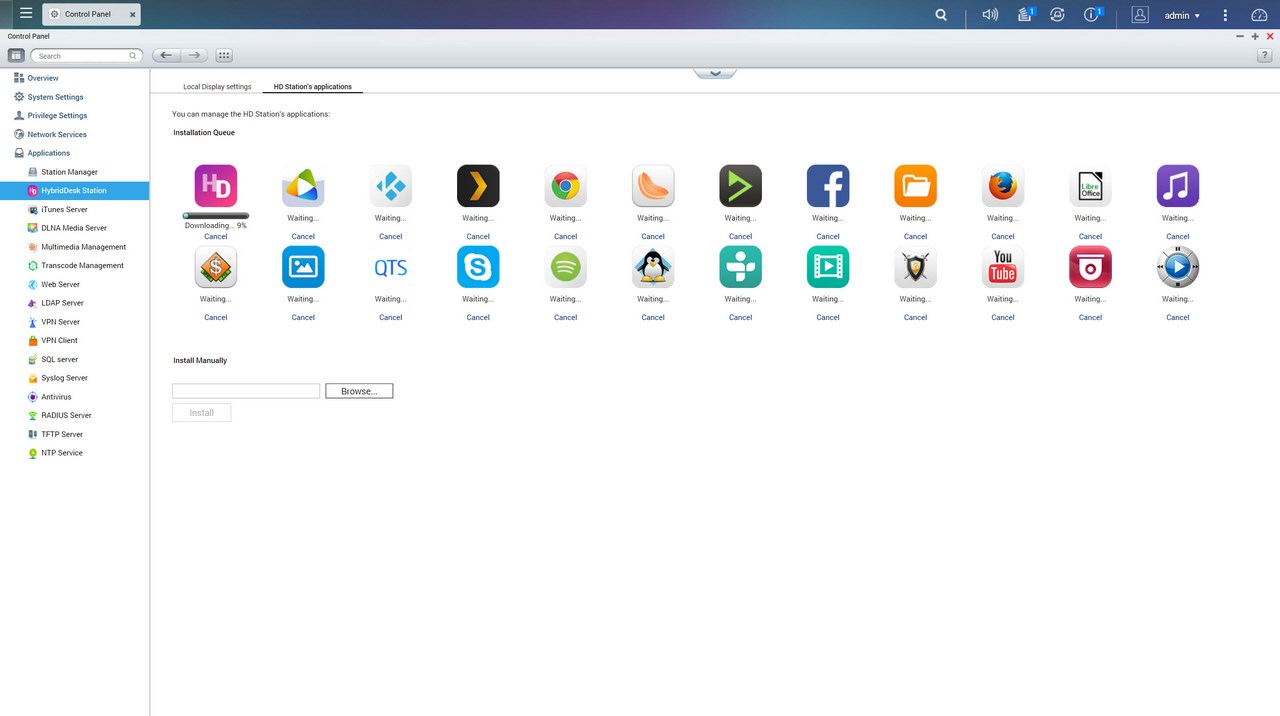The image size is (1280, 716).
Task: Switch to the Local Display settings tab
Action: click(x=217, y=87)
